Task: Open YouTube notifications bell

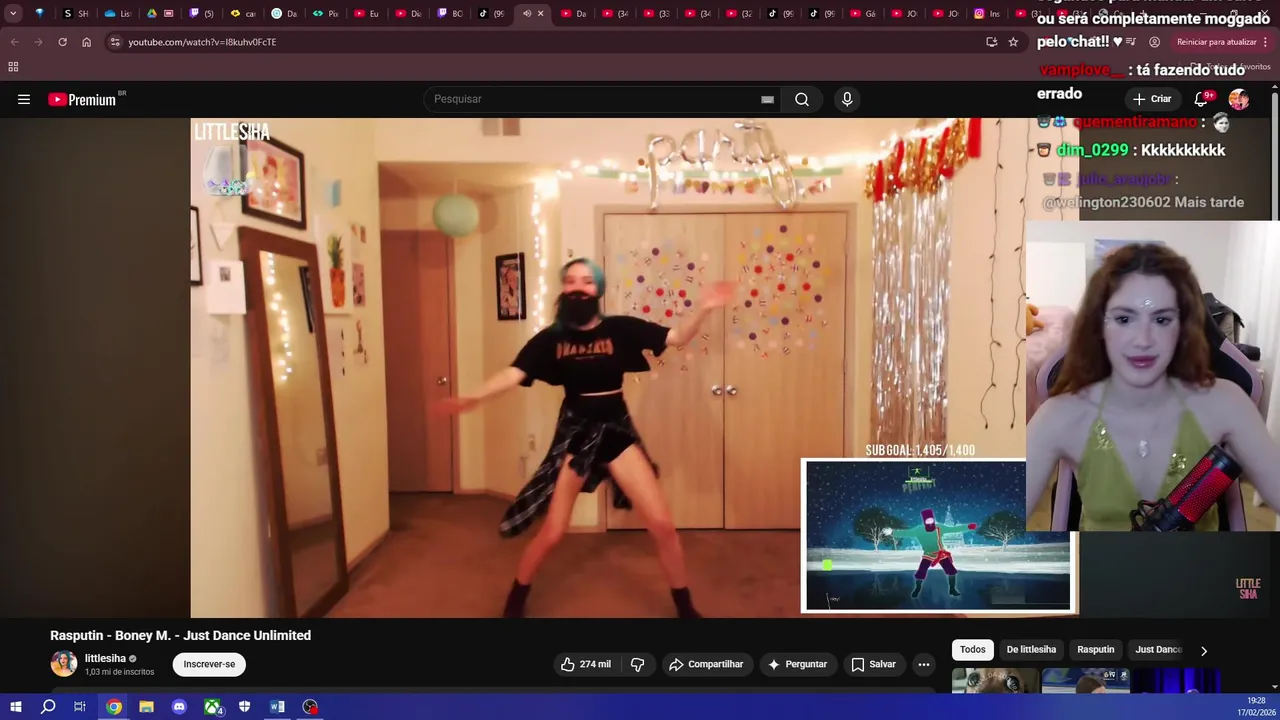Action: pyautogui.click(x=1203, y=99)
